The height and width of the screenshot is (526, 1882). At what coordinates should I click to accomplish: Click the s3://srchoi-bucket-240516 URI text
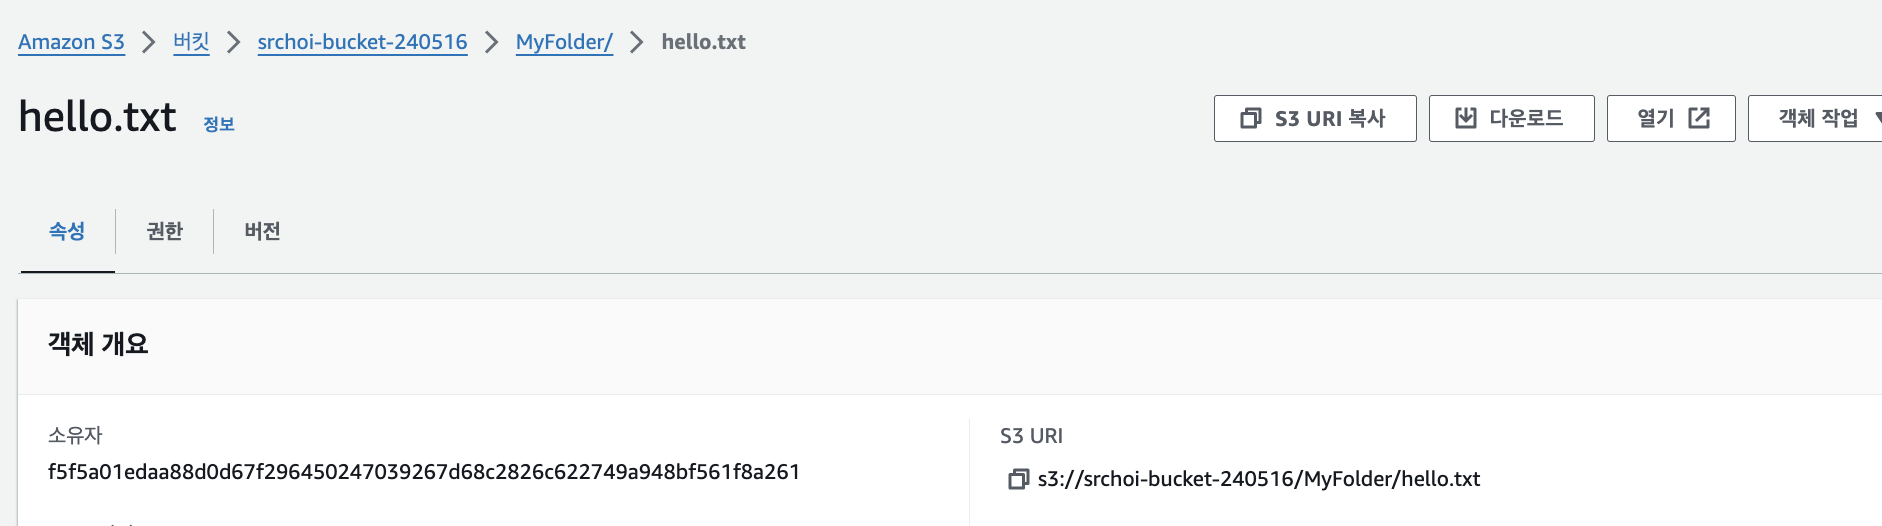[x=1258, y=479]
